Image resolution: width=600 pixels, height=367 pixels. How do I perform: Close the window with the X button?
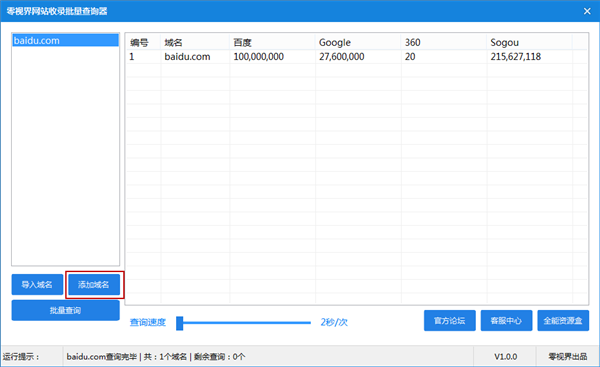click(x=587, y=11)
